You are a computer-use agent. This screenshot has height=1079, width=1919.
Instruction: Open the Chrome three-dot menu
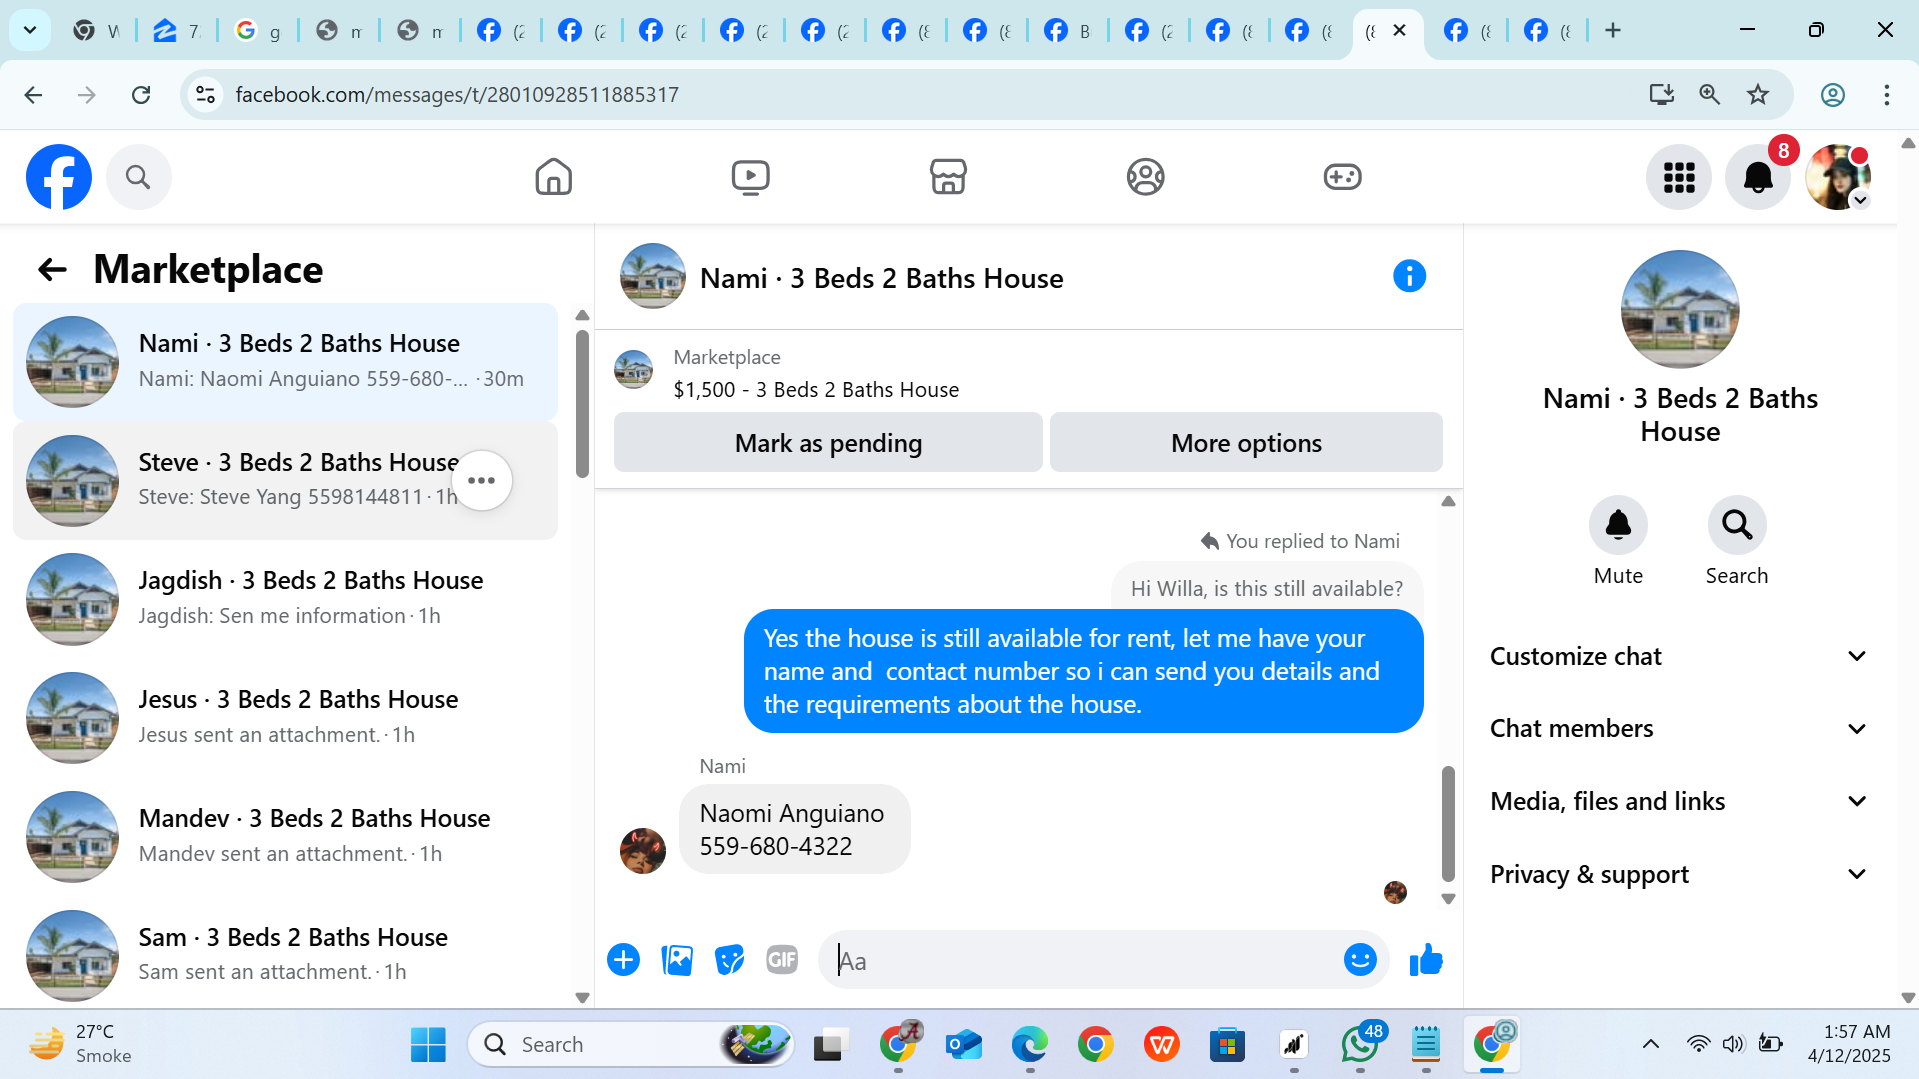(1886, 95)
